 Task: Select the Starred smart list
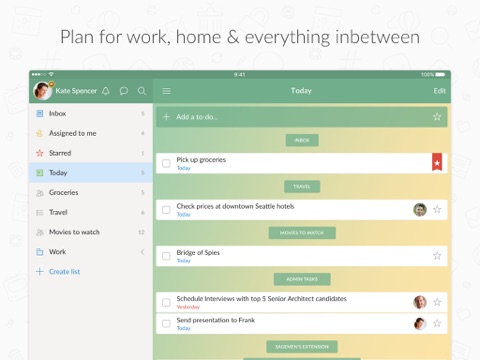[91, 153]
